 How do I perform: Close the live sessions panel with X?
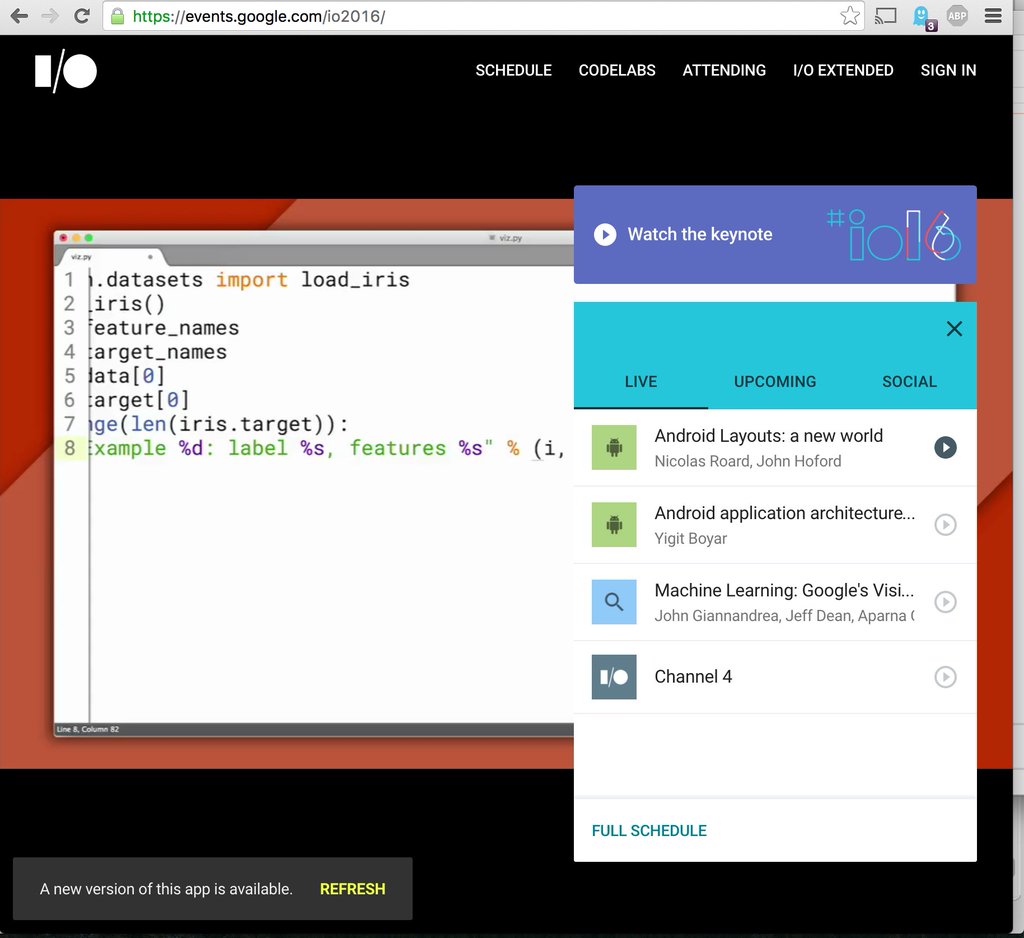954,329
